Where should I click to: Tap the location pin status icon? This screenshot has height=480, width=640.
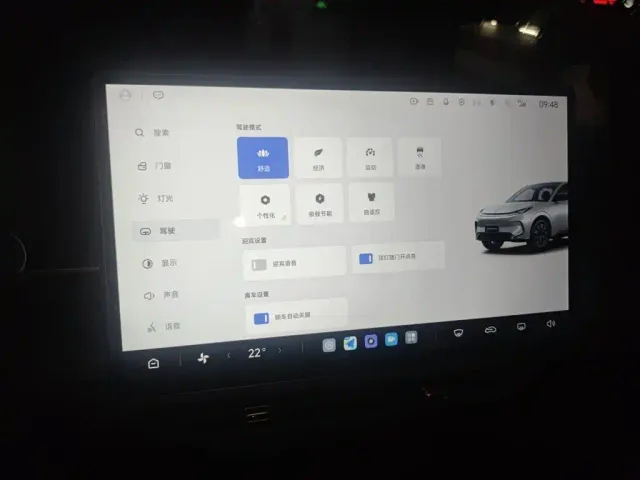(461, 102)
